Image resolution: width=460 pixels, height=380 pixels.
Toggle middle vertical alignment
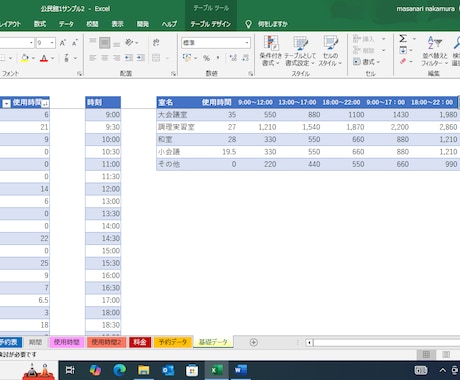click(104, 43)
